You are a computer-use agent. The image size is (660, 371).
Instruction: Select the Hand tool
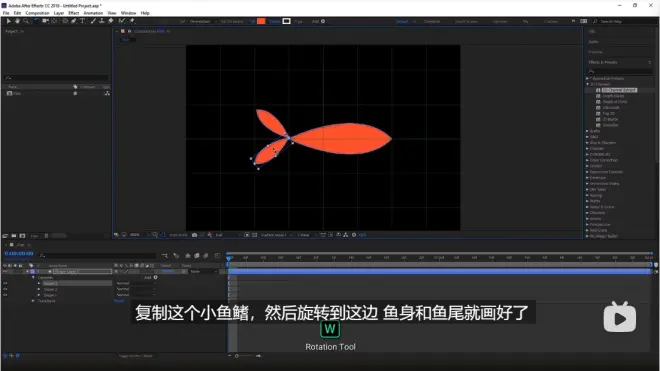tap(17, 21)
